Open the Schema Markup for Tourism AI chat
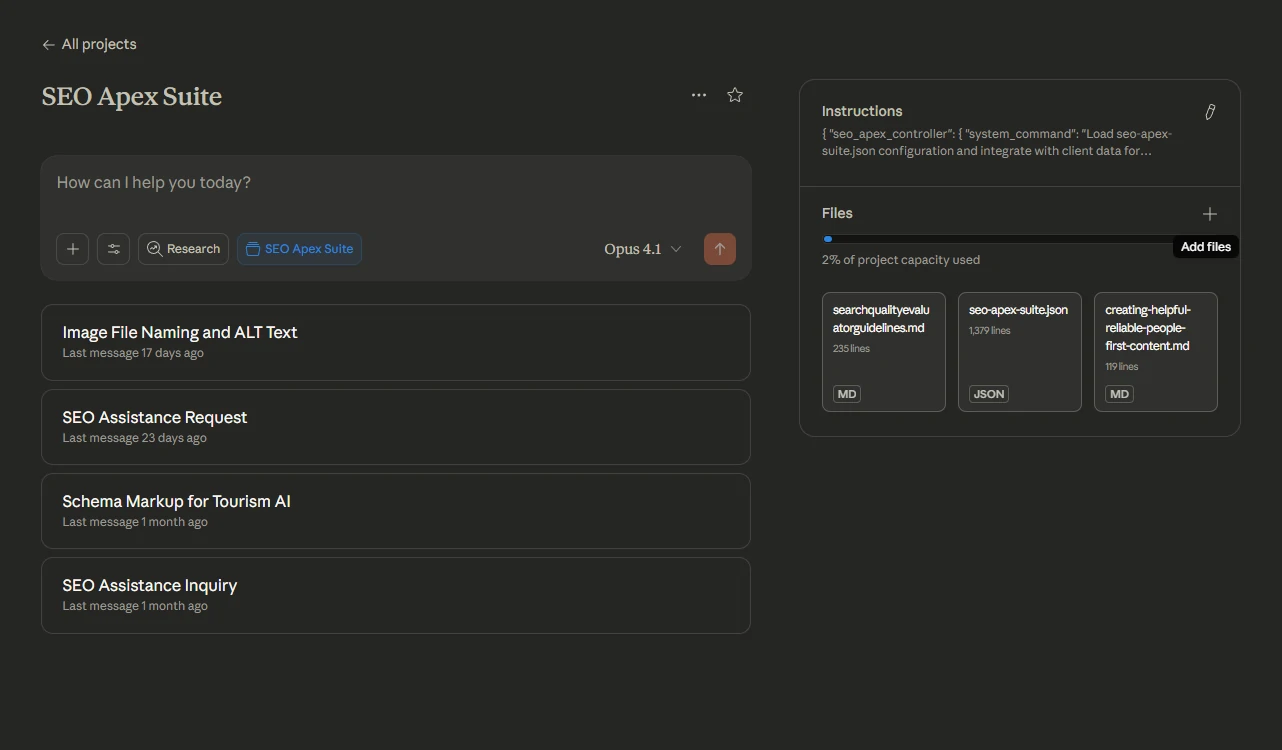This screenshot has width=1282, height=750. [396, 511]
